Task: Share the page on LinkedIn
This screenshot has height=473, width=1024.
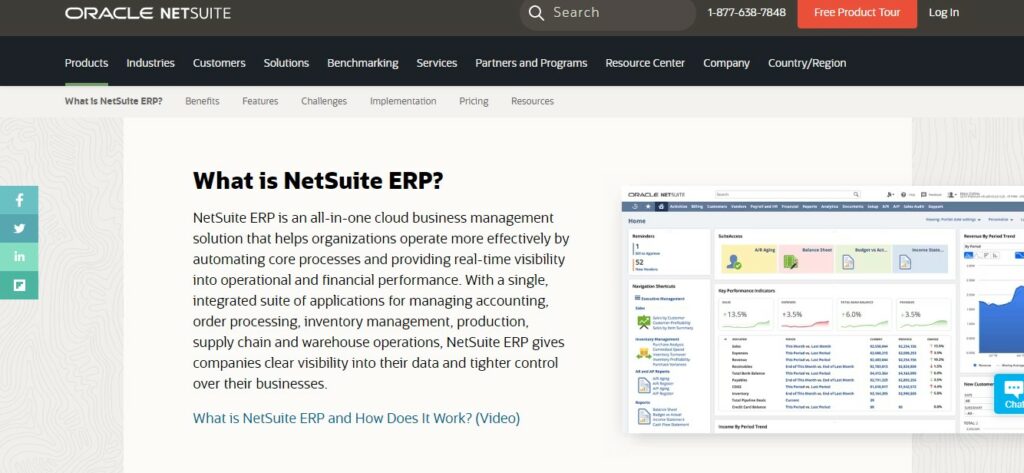Action: pos(19,257)
